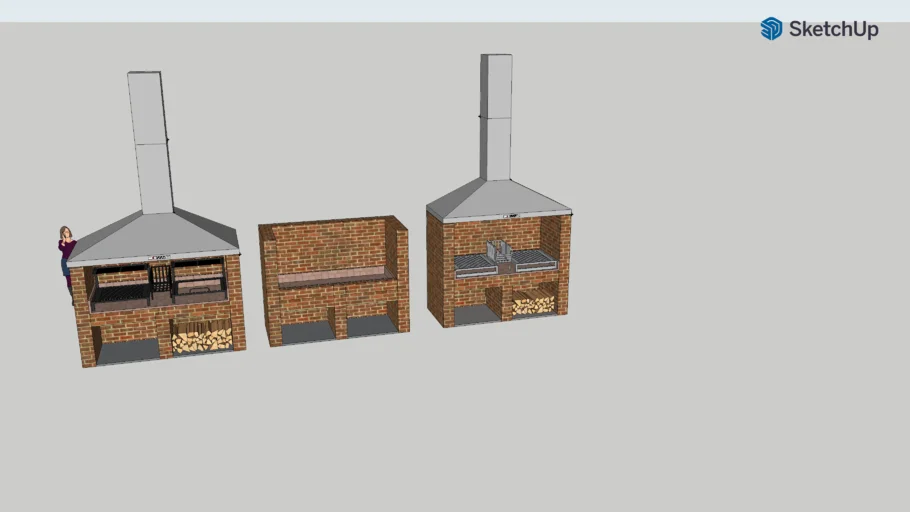Screen dimensions: 910x512
Task: Click the metal hood of right barbecue
Action: [498, 200]
